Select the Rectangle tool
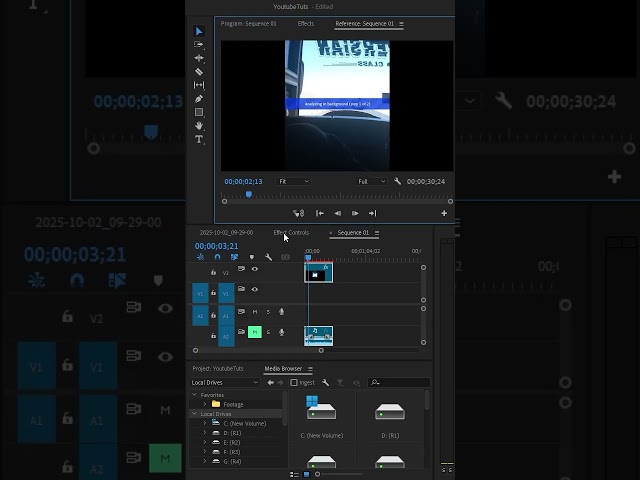Viewport: 640px width, 480px height. [199, 112]
